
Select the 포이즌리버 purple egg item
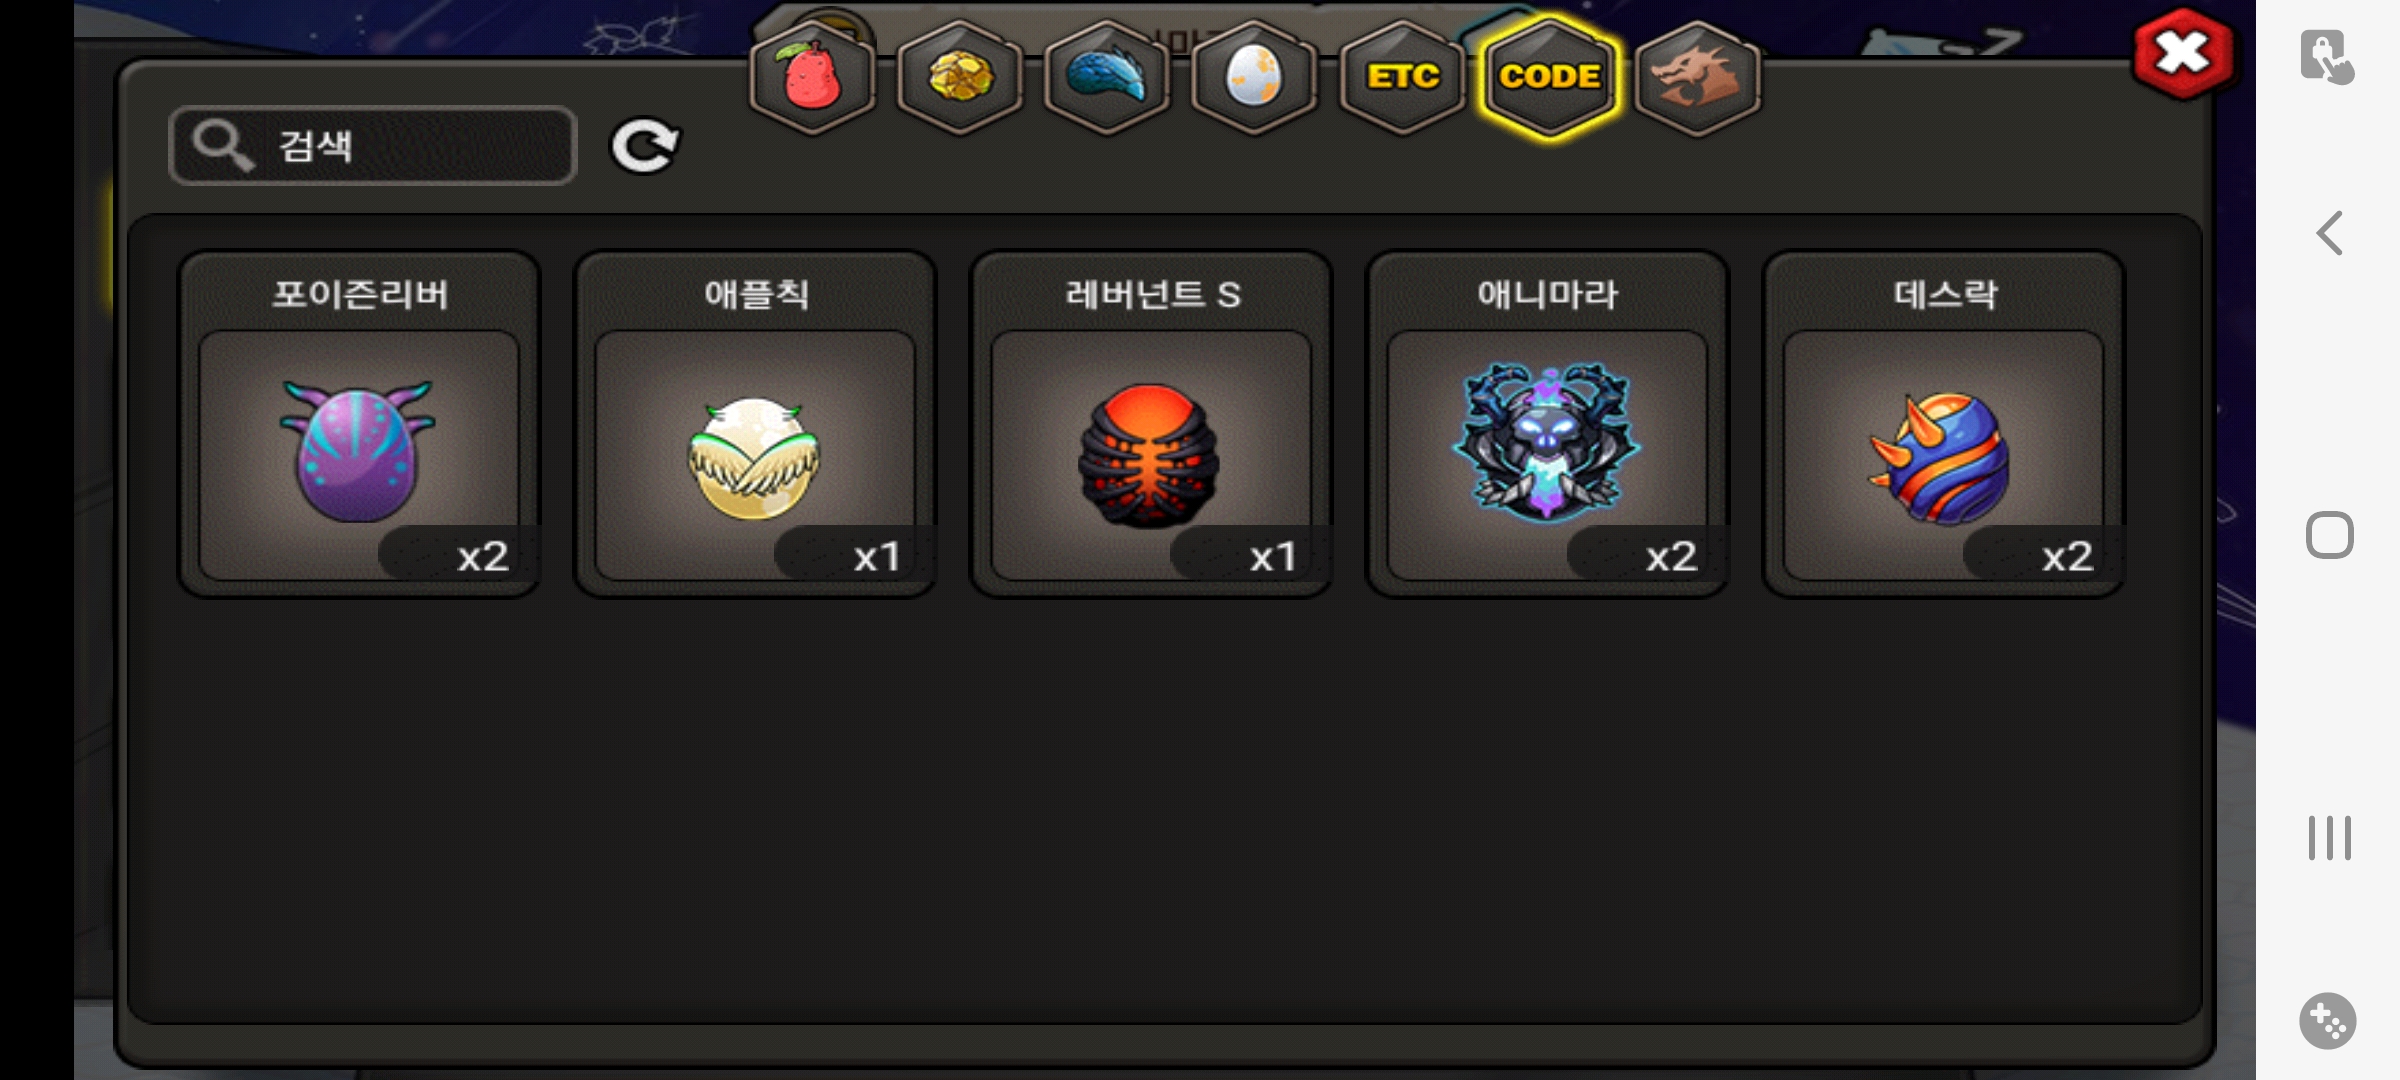point(359,424)
